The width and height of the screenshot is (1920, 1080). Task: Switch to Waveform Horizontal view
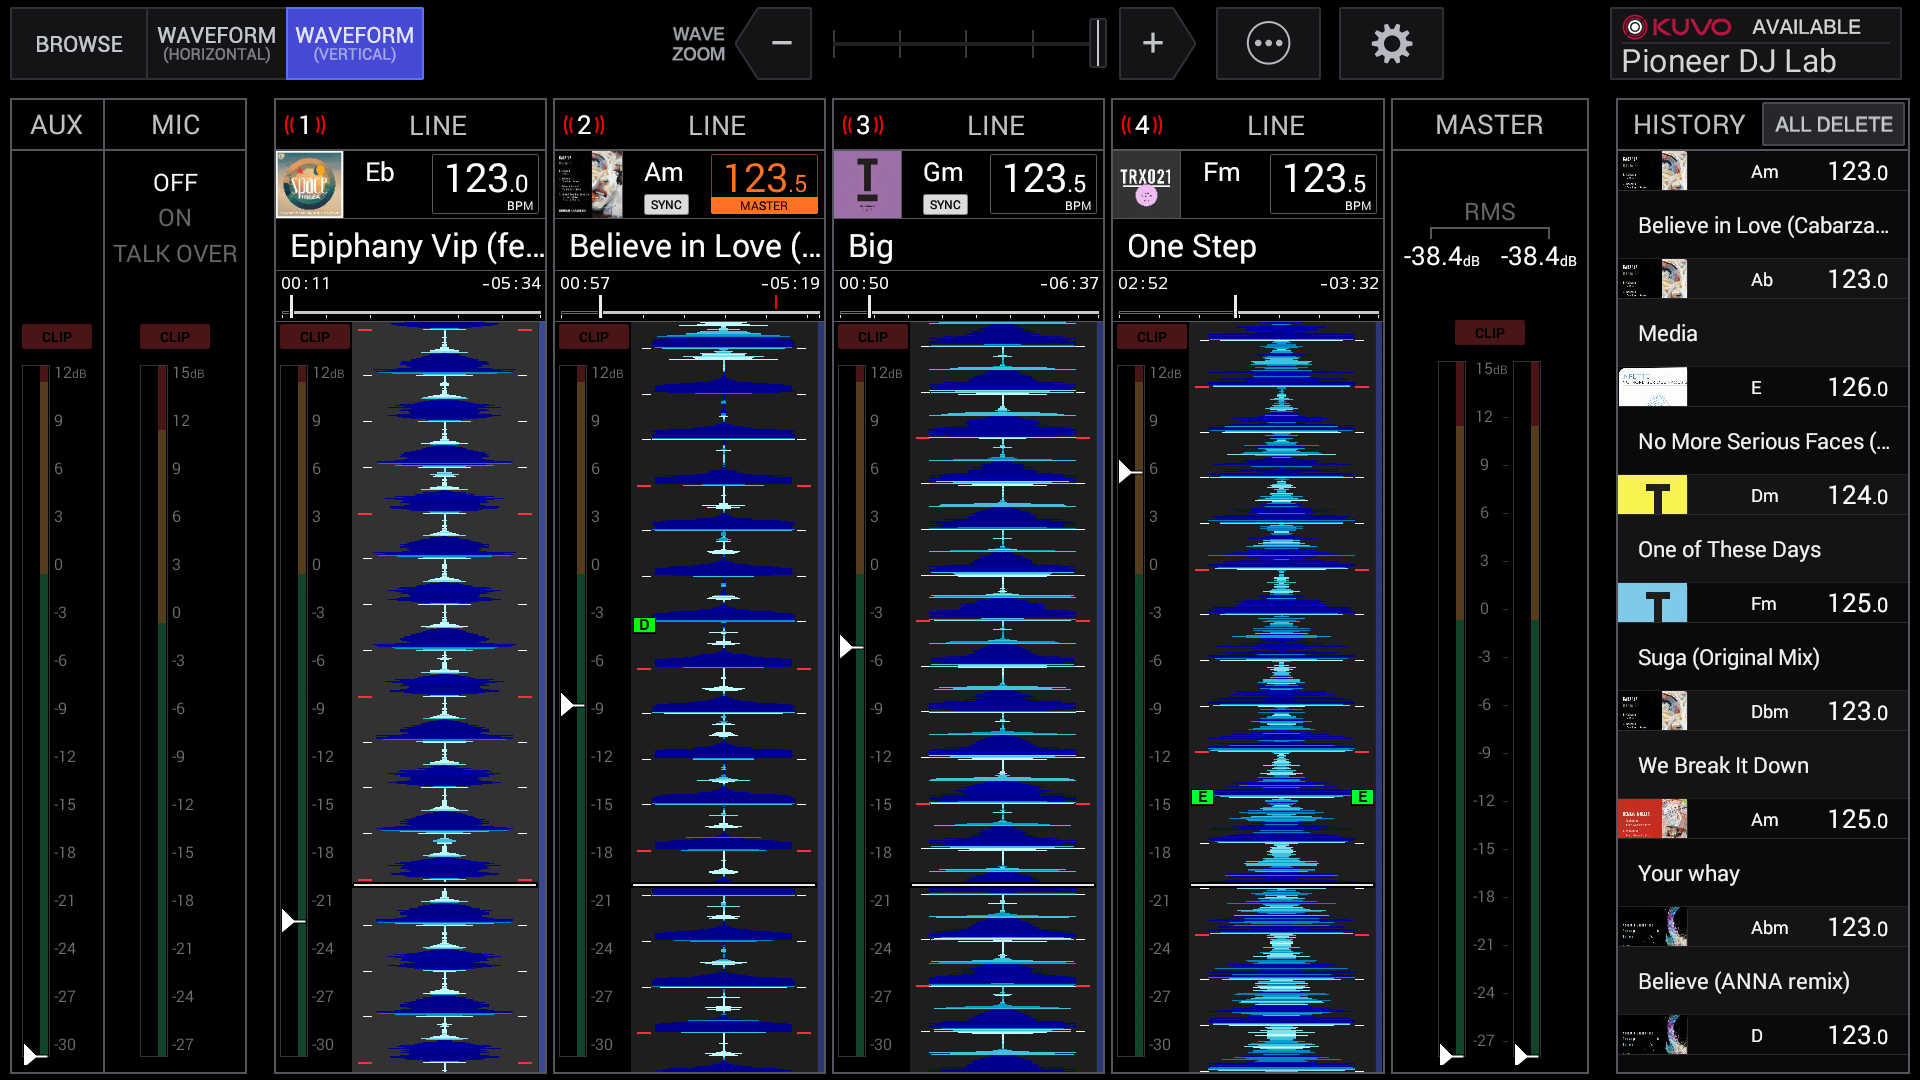point(216,44)
